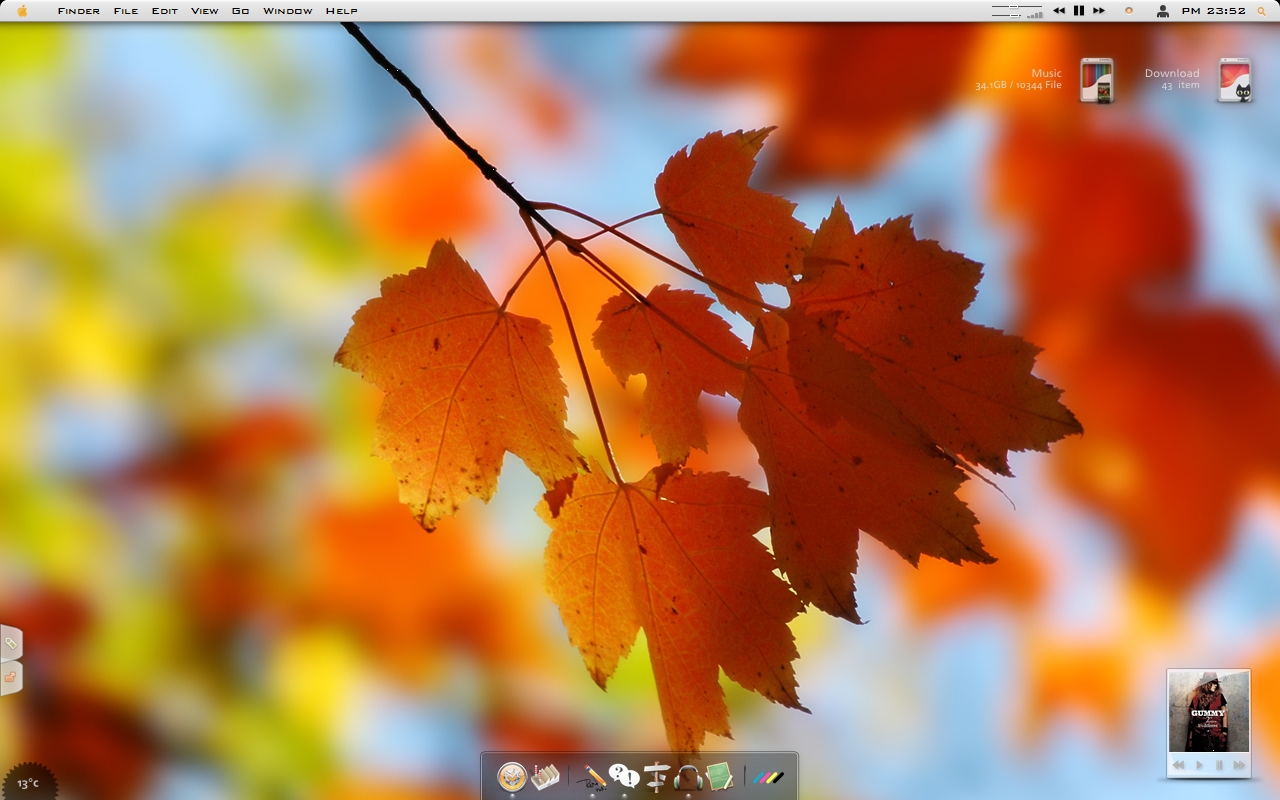
Task: Open Spotlight search magnifier
Action: (x=1262, y=11)
